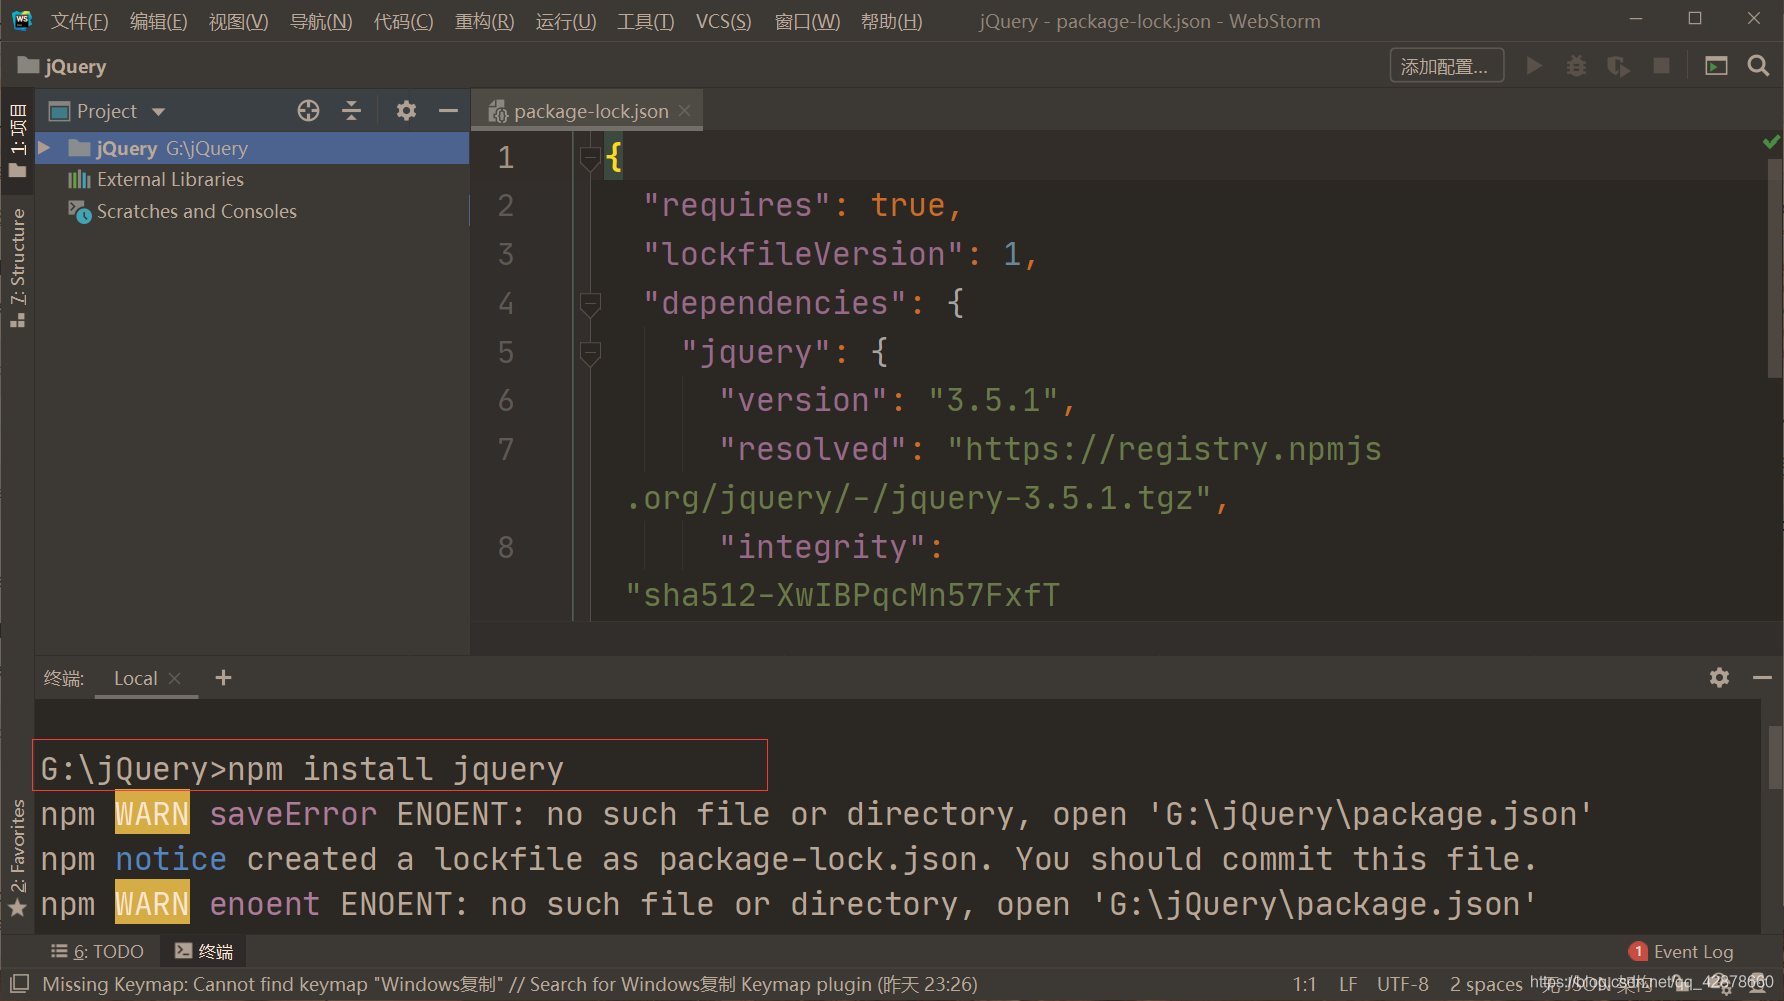Hide the Project panel with minus icon
The image size is (1784, 1001).
pos(448,111)
